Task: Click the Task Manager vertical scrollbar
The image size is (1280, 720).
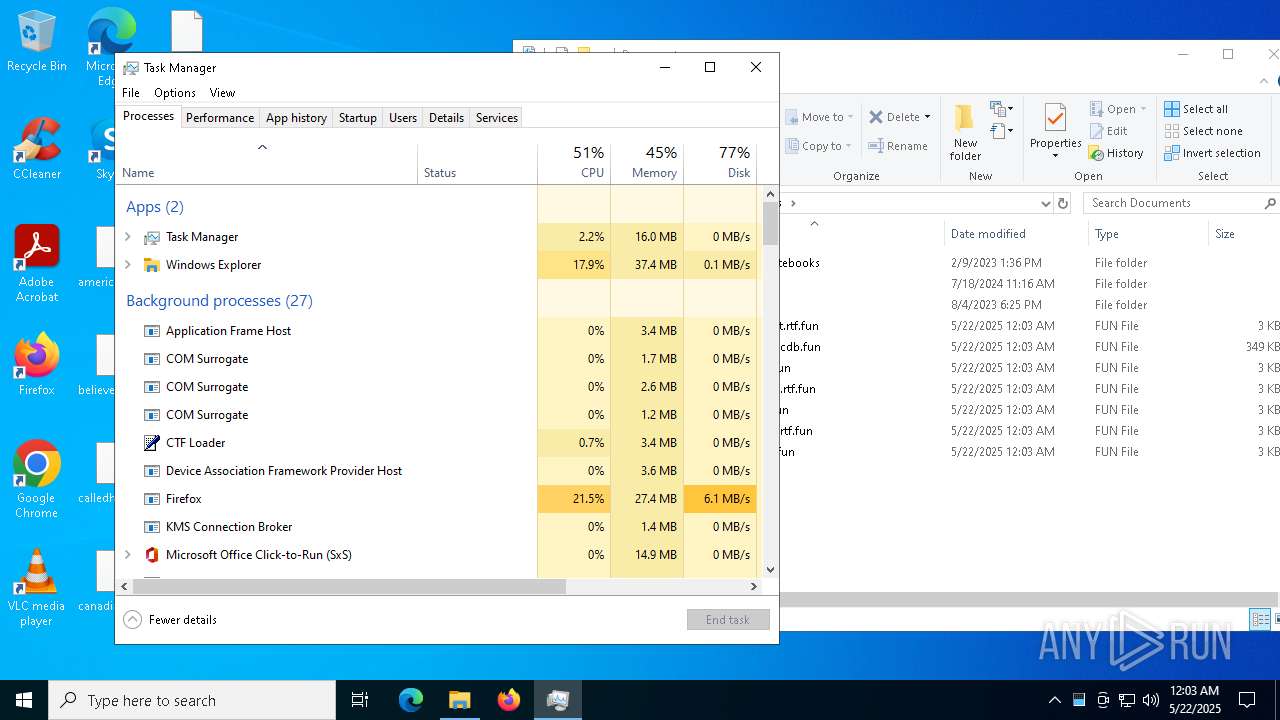Action: click(770, 224)
